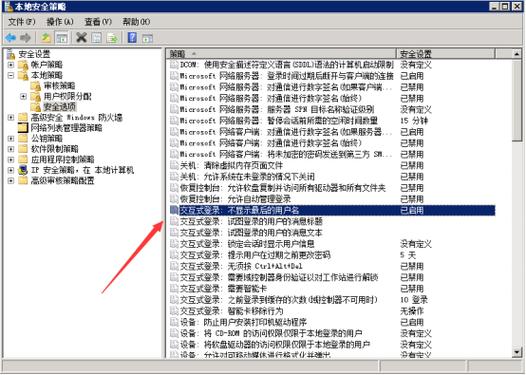Select policy 交互式登录: 需要智能卡
The height and width of the screenshot is (375, 526).
click(x=224, y=289)
